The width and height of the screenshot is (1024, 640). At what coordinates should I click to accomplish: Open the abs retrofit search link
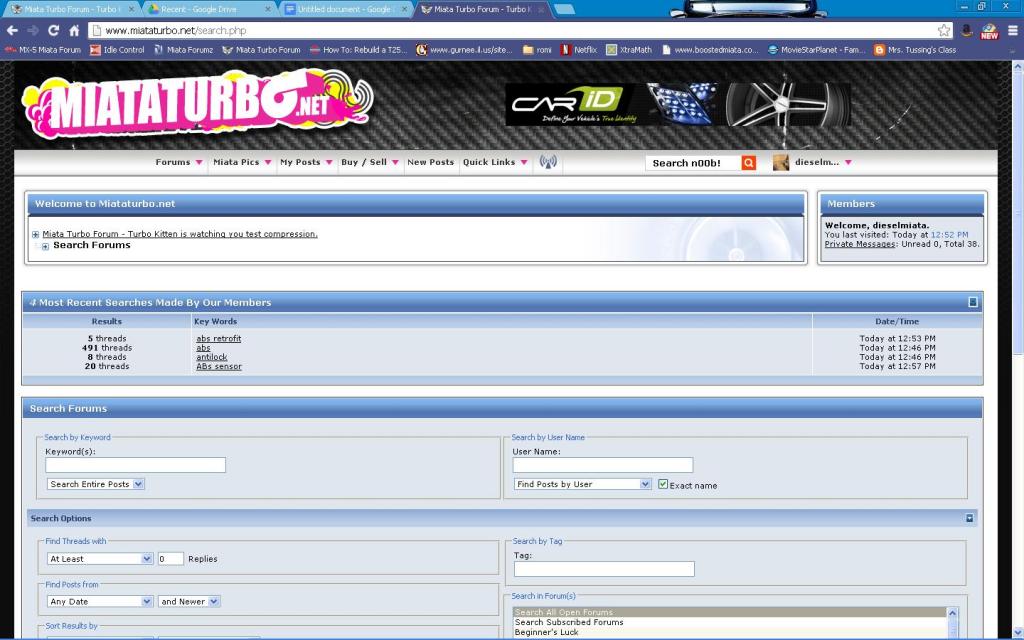219,338
